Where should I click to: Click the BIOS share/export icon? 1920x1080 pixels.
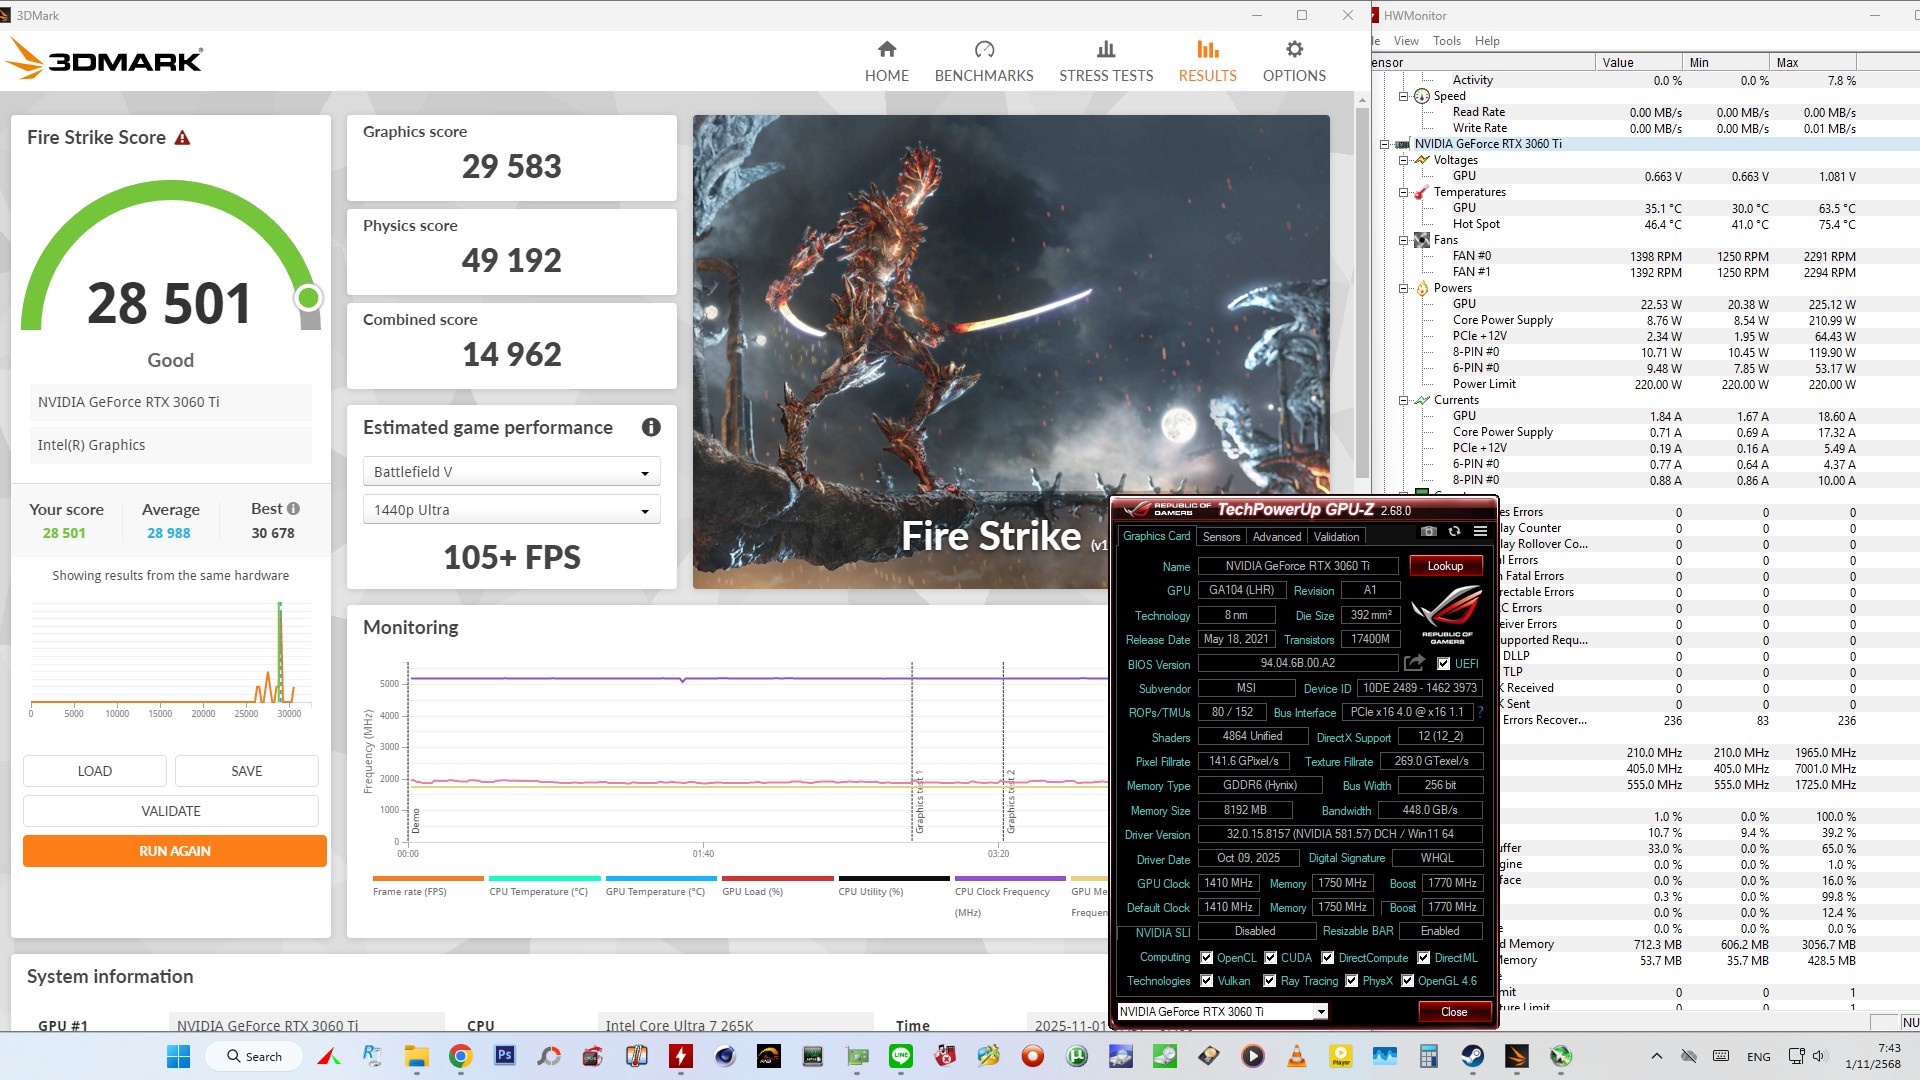click(1414, 663)
